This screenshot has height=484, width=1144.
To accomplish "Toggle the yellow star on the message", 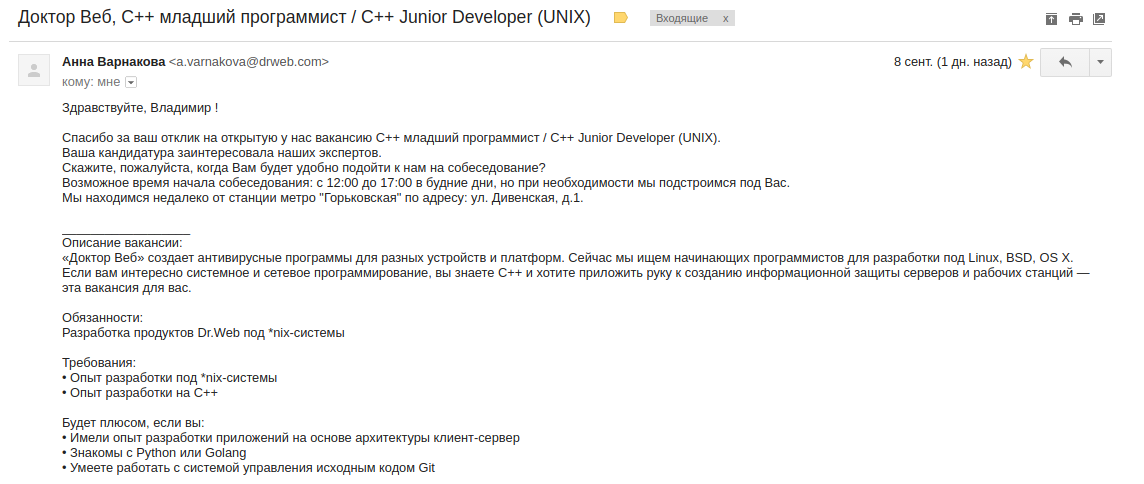I will pos(1026,62).
